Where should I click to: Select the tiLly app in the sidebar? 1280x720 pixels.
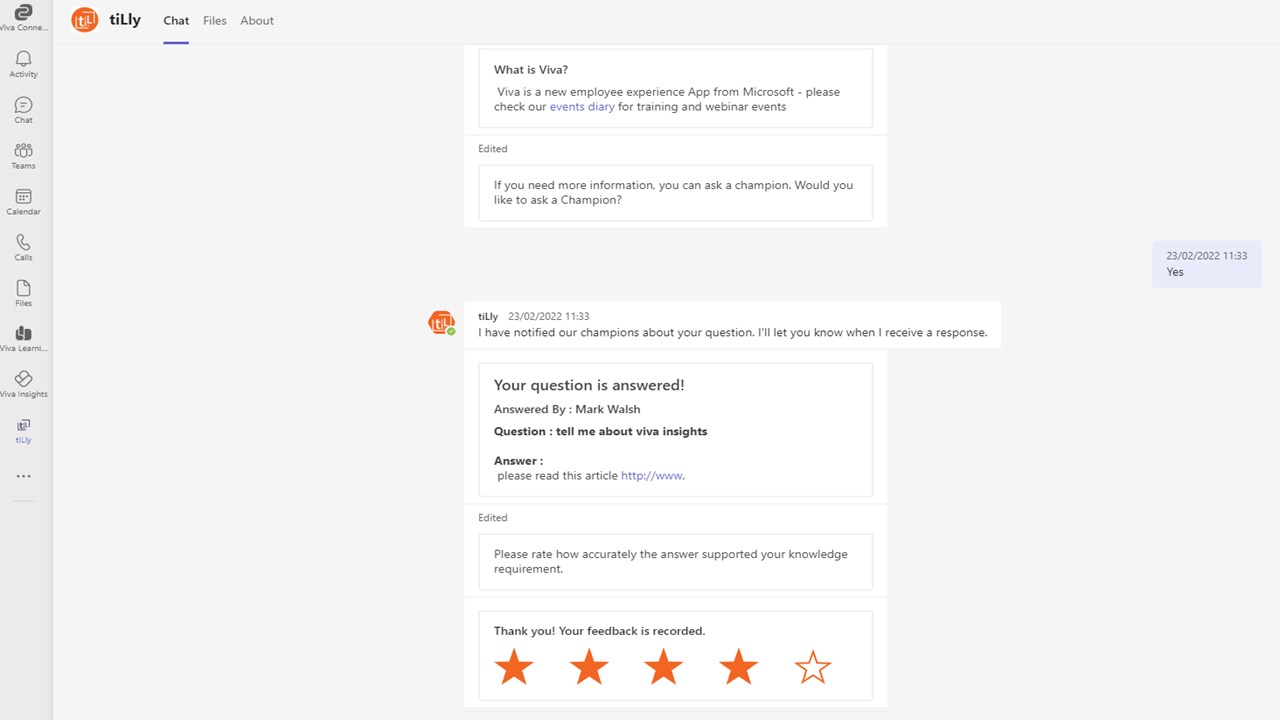tap(23, 431)
